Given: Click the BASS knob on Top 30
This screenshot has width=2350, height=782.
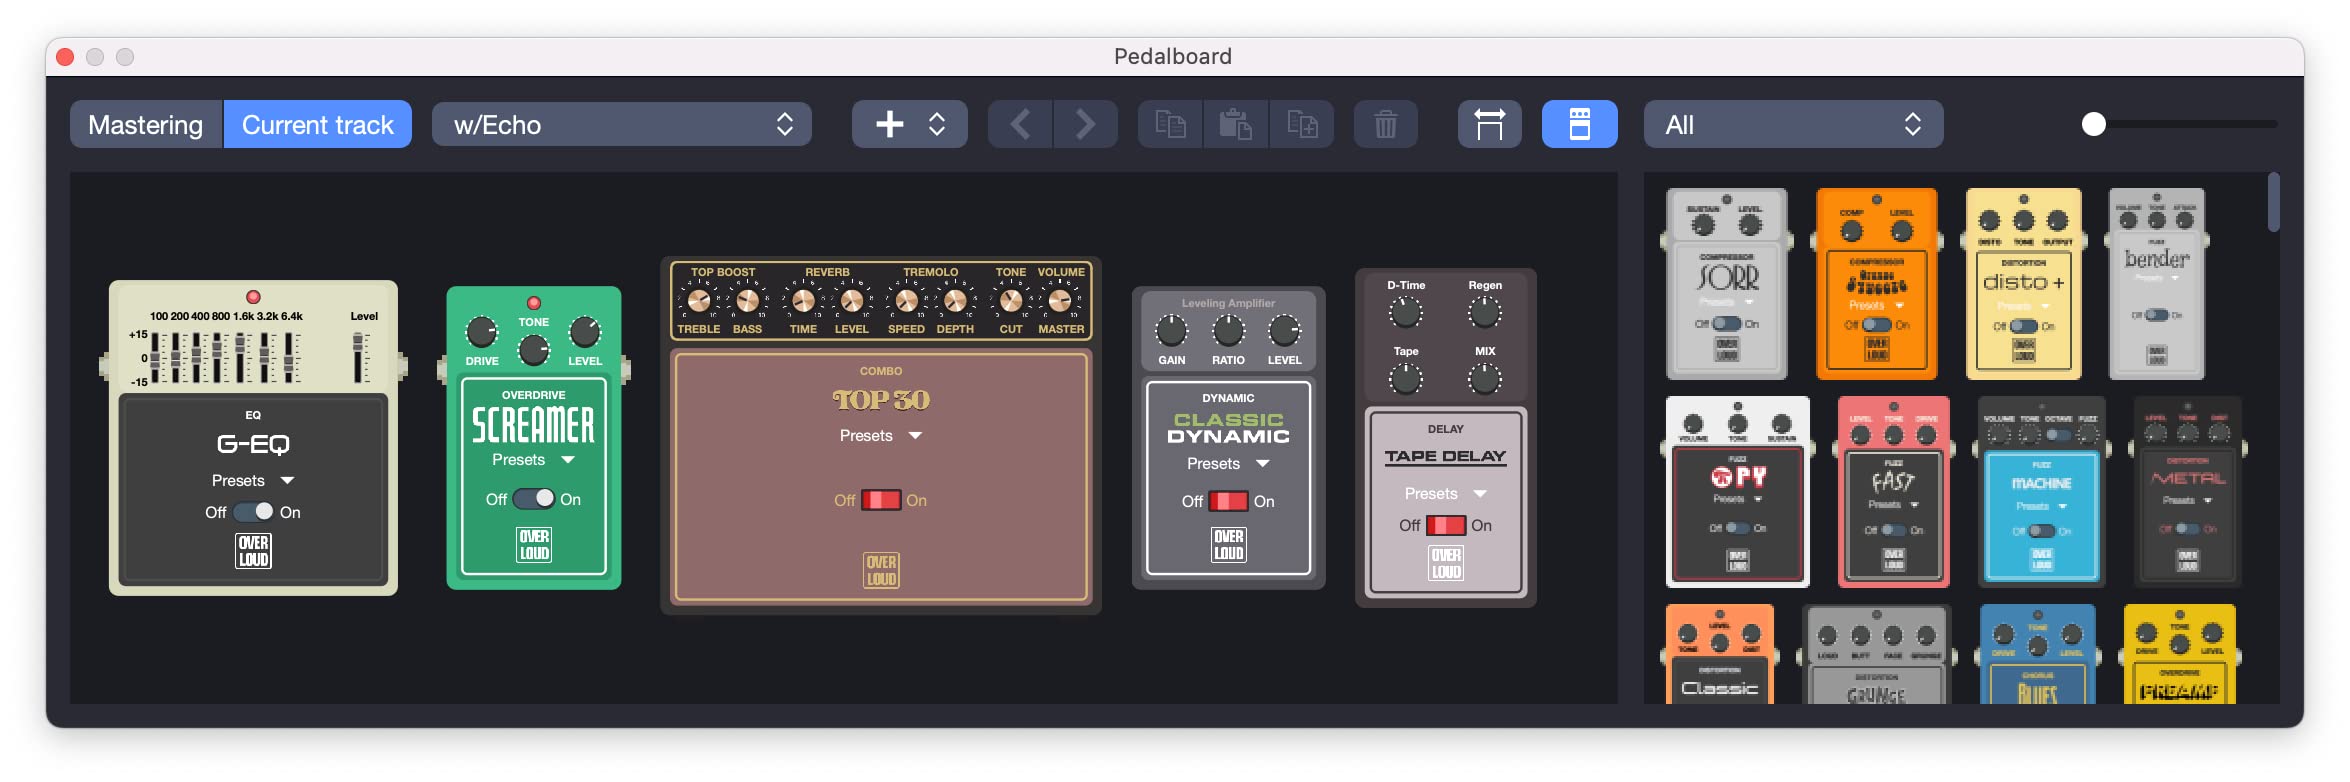Looking at the screenshot, I should 747,300.
